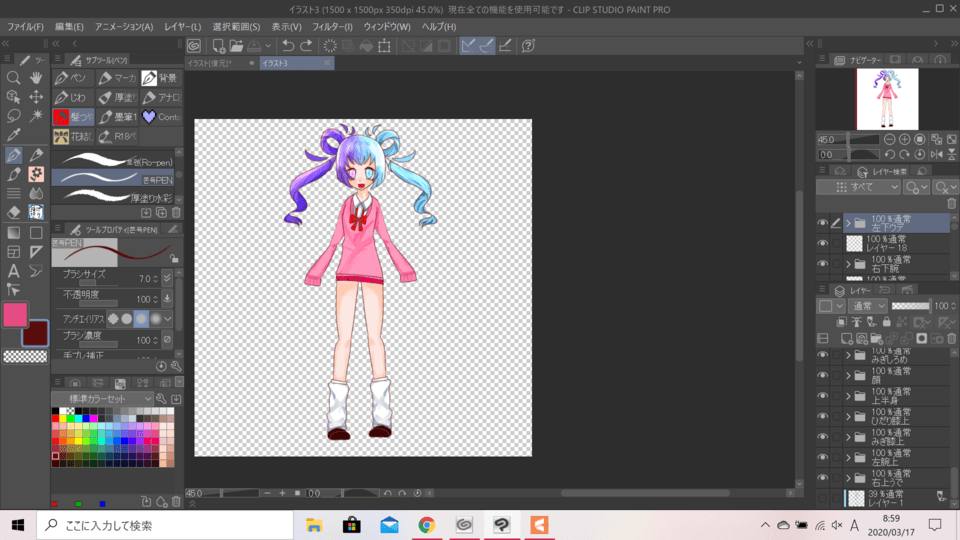Select the Hand move tool
Image resolution: width=960 pixels, height=540 pixels.
(x=36, y=78)
